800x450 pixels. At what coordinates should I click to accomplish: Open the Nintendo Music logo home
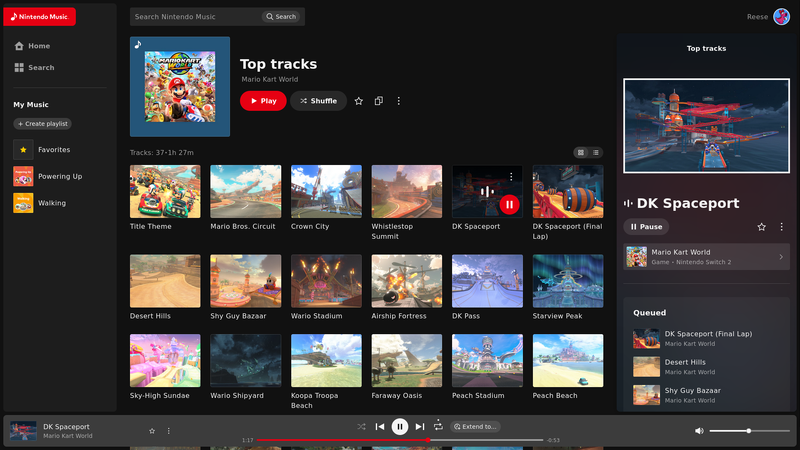40,17
